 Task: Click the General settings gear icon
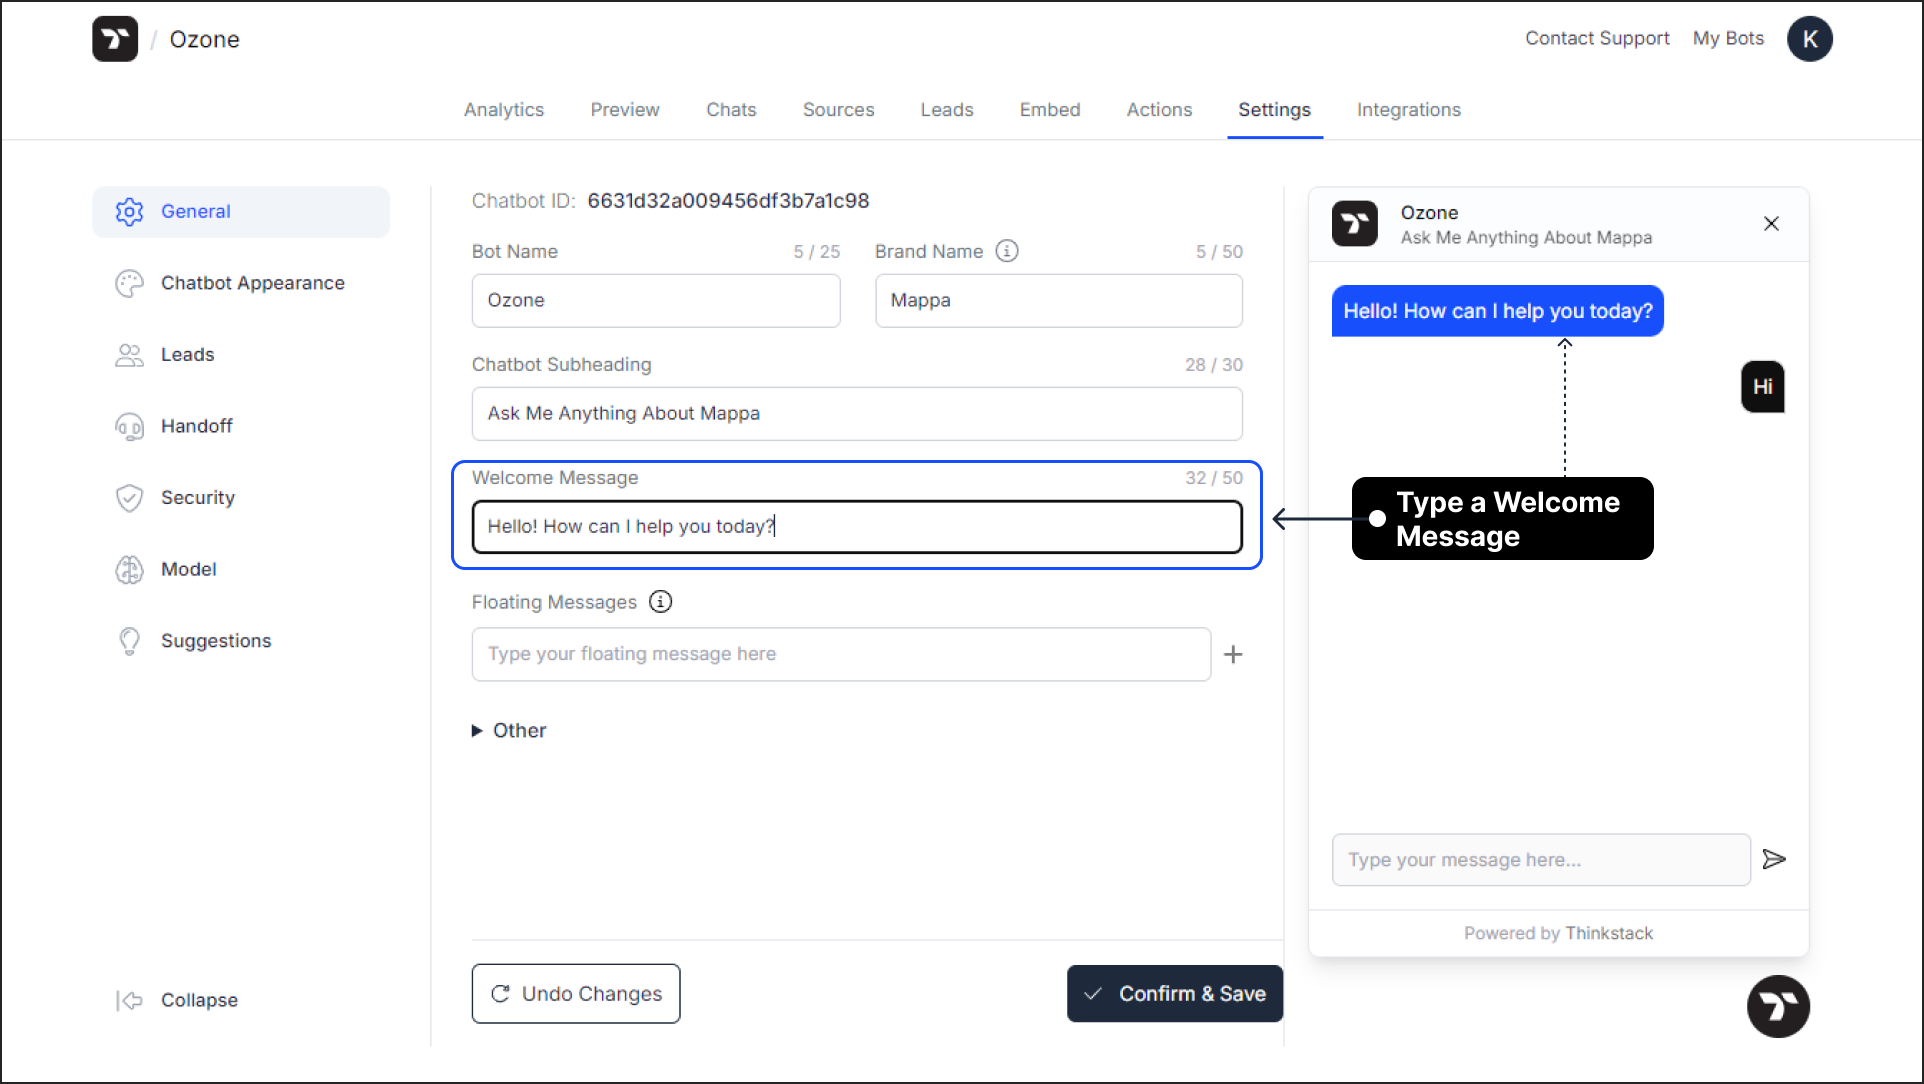coord(130,210)
